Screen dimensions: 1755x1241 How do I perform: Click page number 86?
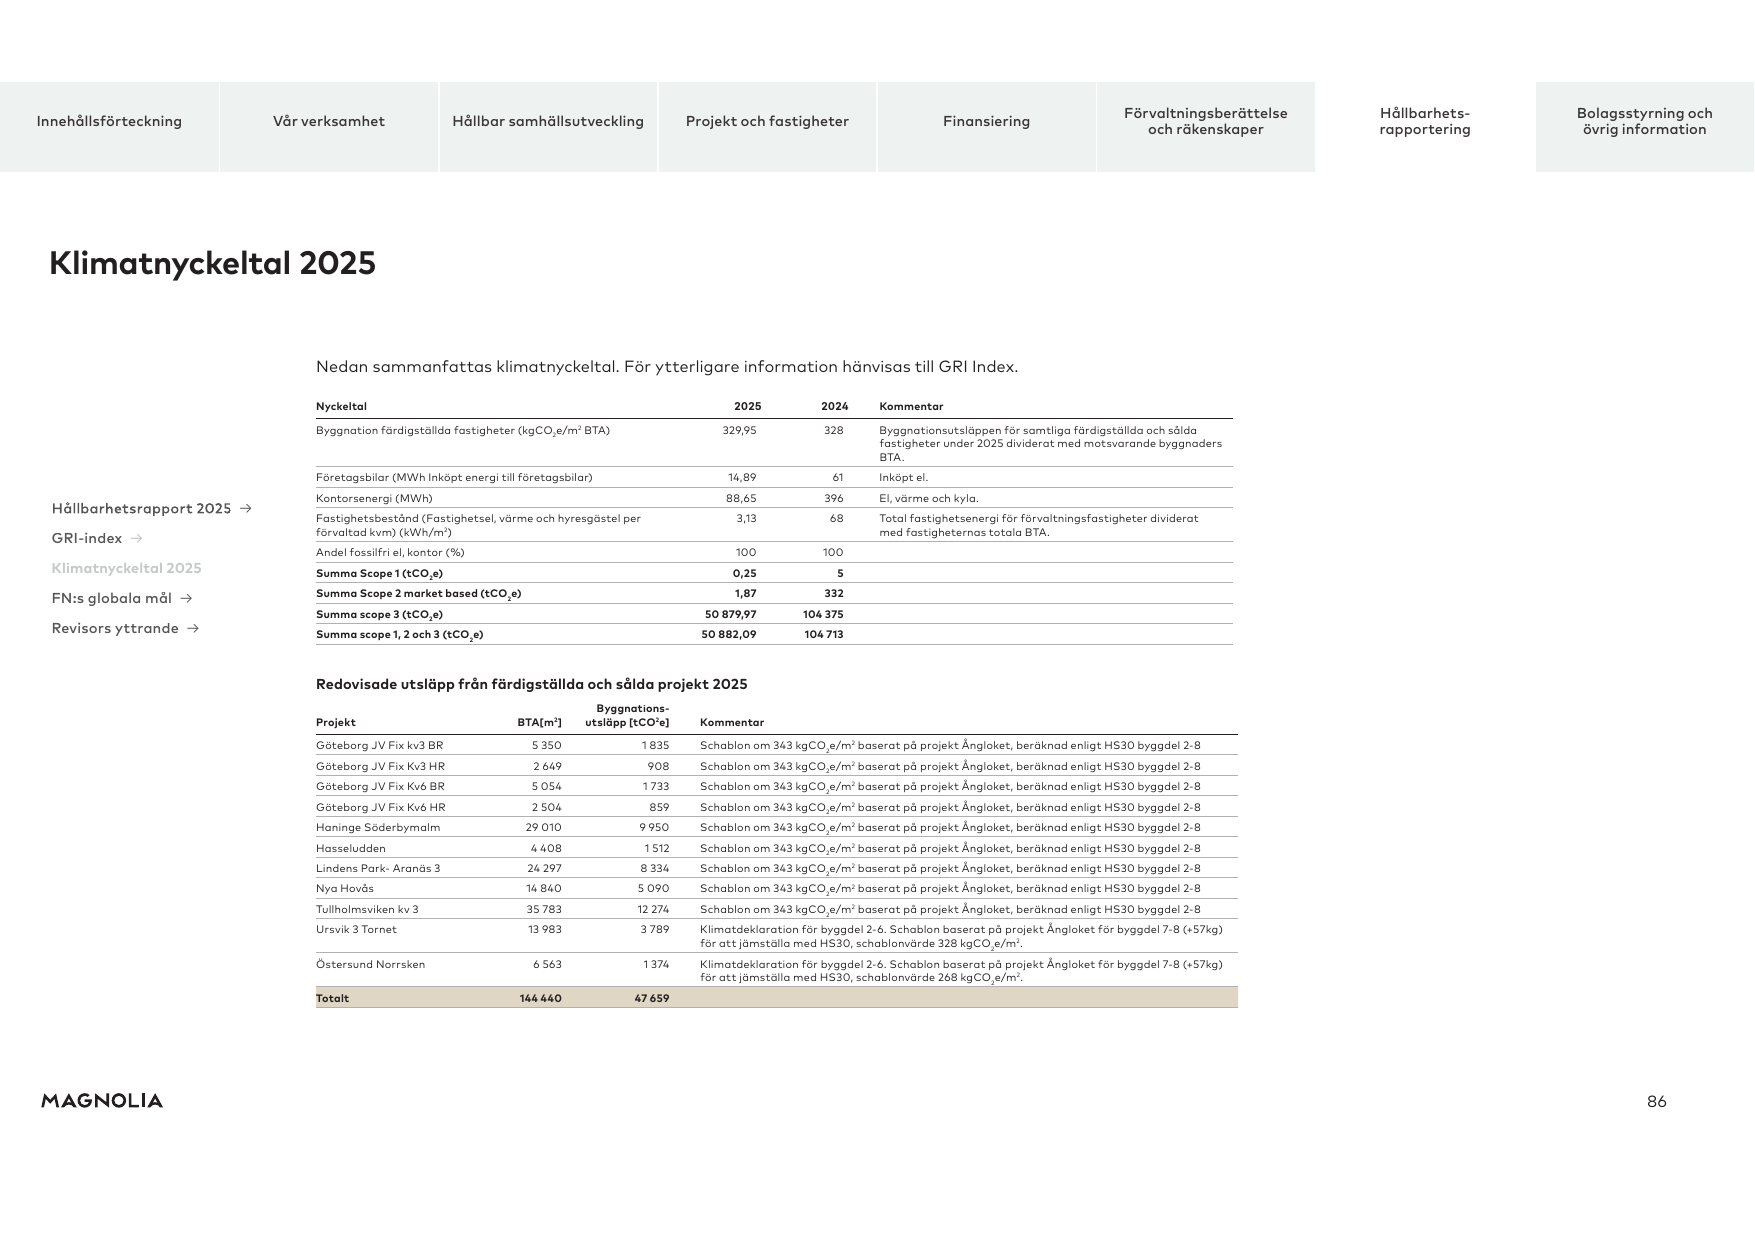click(x=1656, y=1101)
